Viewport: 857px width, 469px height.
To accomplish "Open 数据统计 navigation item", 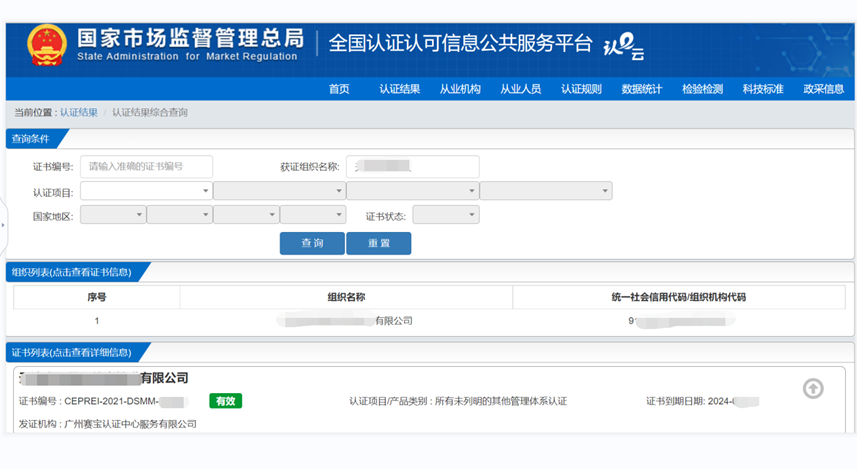I will 642,89.
